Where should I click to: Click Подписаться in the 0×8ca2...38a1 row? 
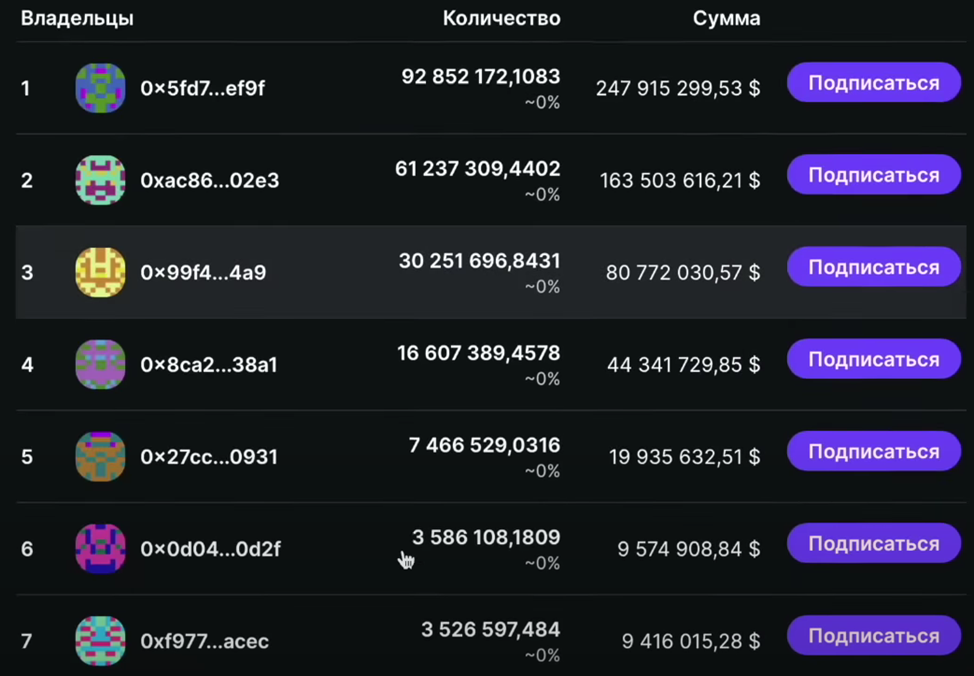874,359
